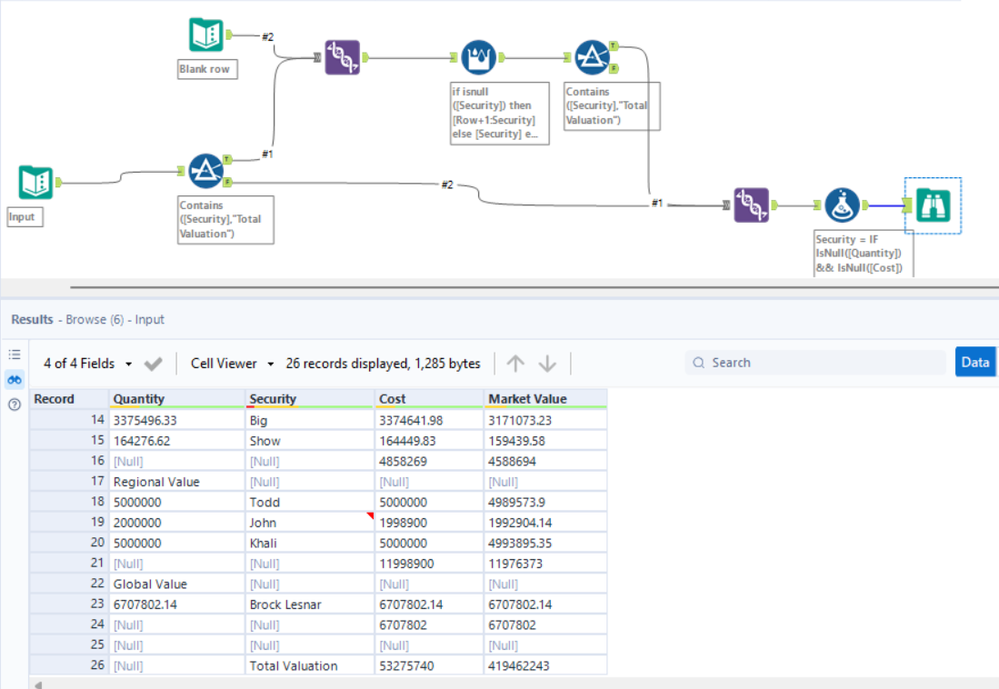
Task: Select the 'John' security cell
Action: 310,523
